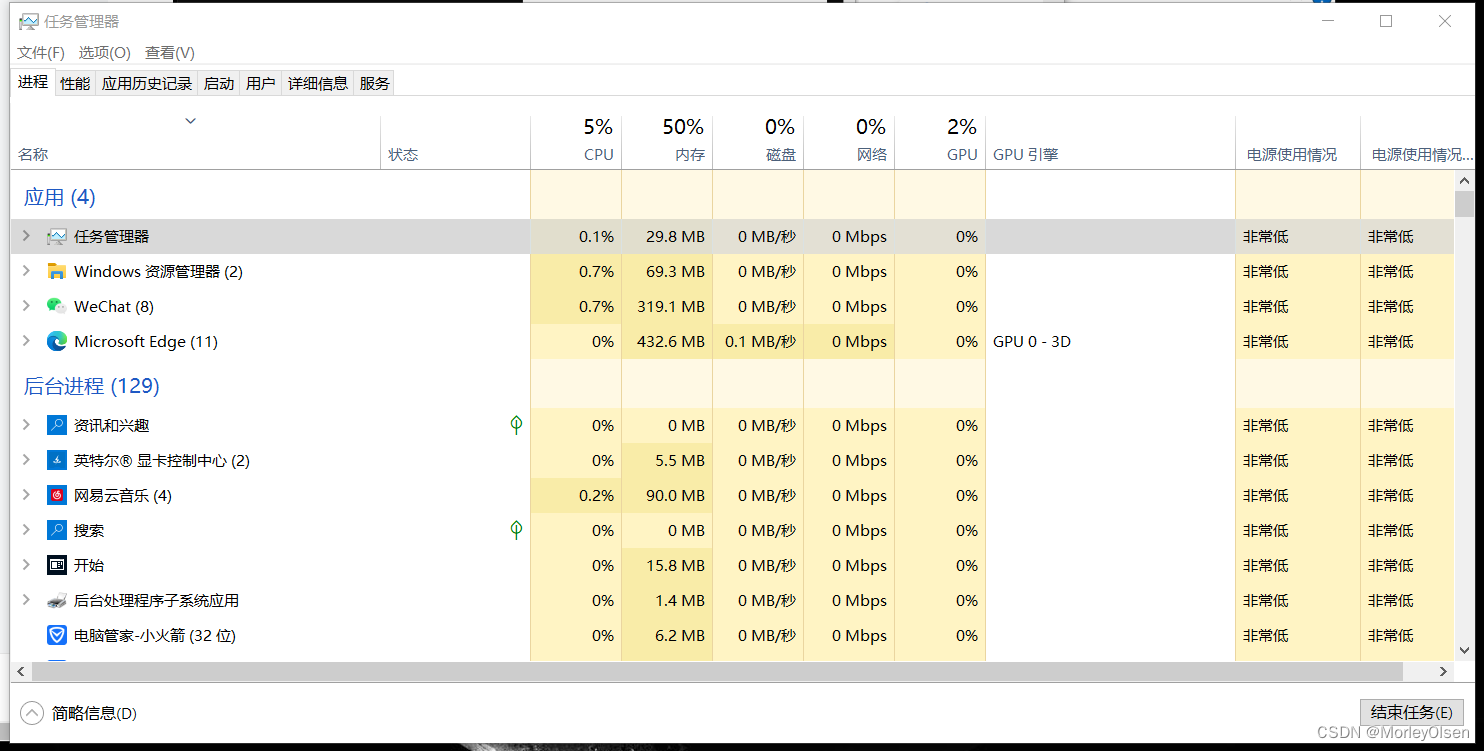Screen dimensions: 1484x751
Task: Click the 结束任务(E) button
Action: [1412, 712]
